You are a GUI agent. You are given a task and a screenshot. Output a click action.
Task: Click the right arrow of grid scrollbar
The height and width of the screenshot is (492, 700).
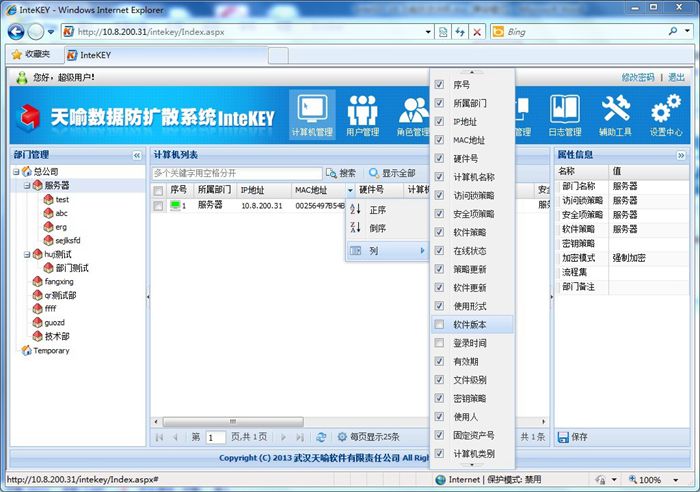pos(543,421)
